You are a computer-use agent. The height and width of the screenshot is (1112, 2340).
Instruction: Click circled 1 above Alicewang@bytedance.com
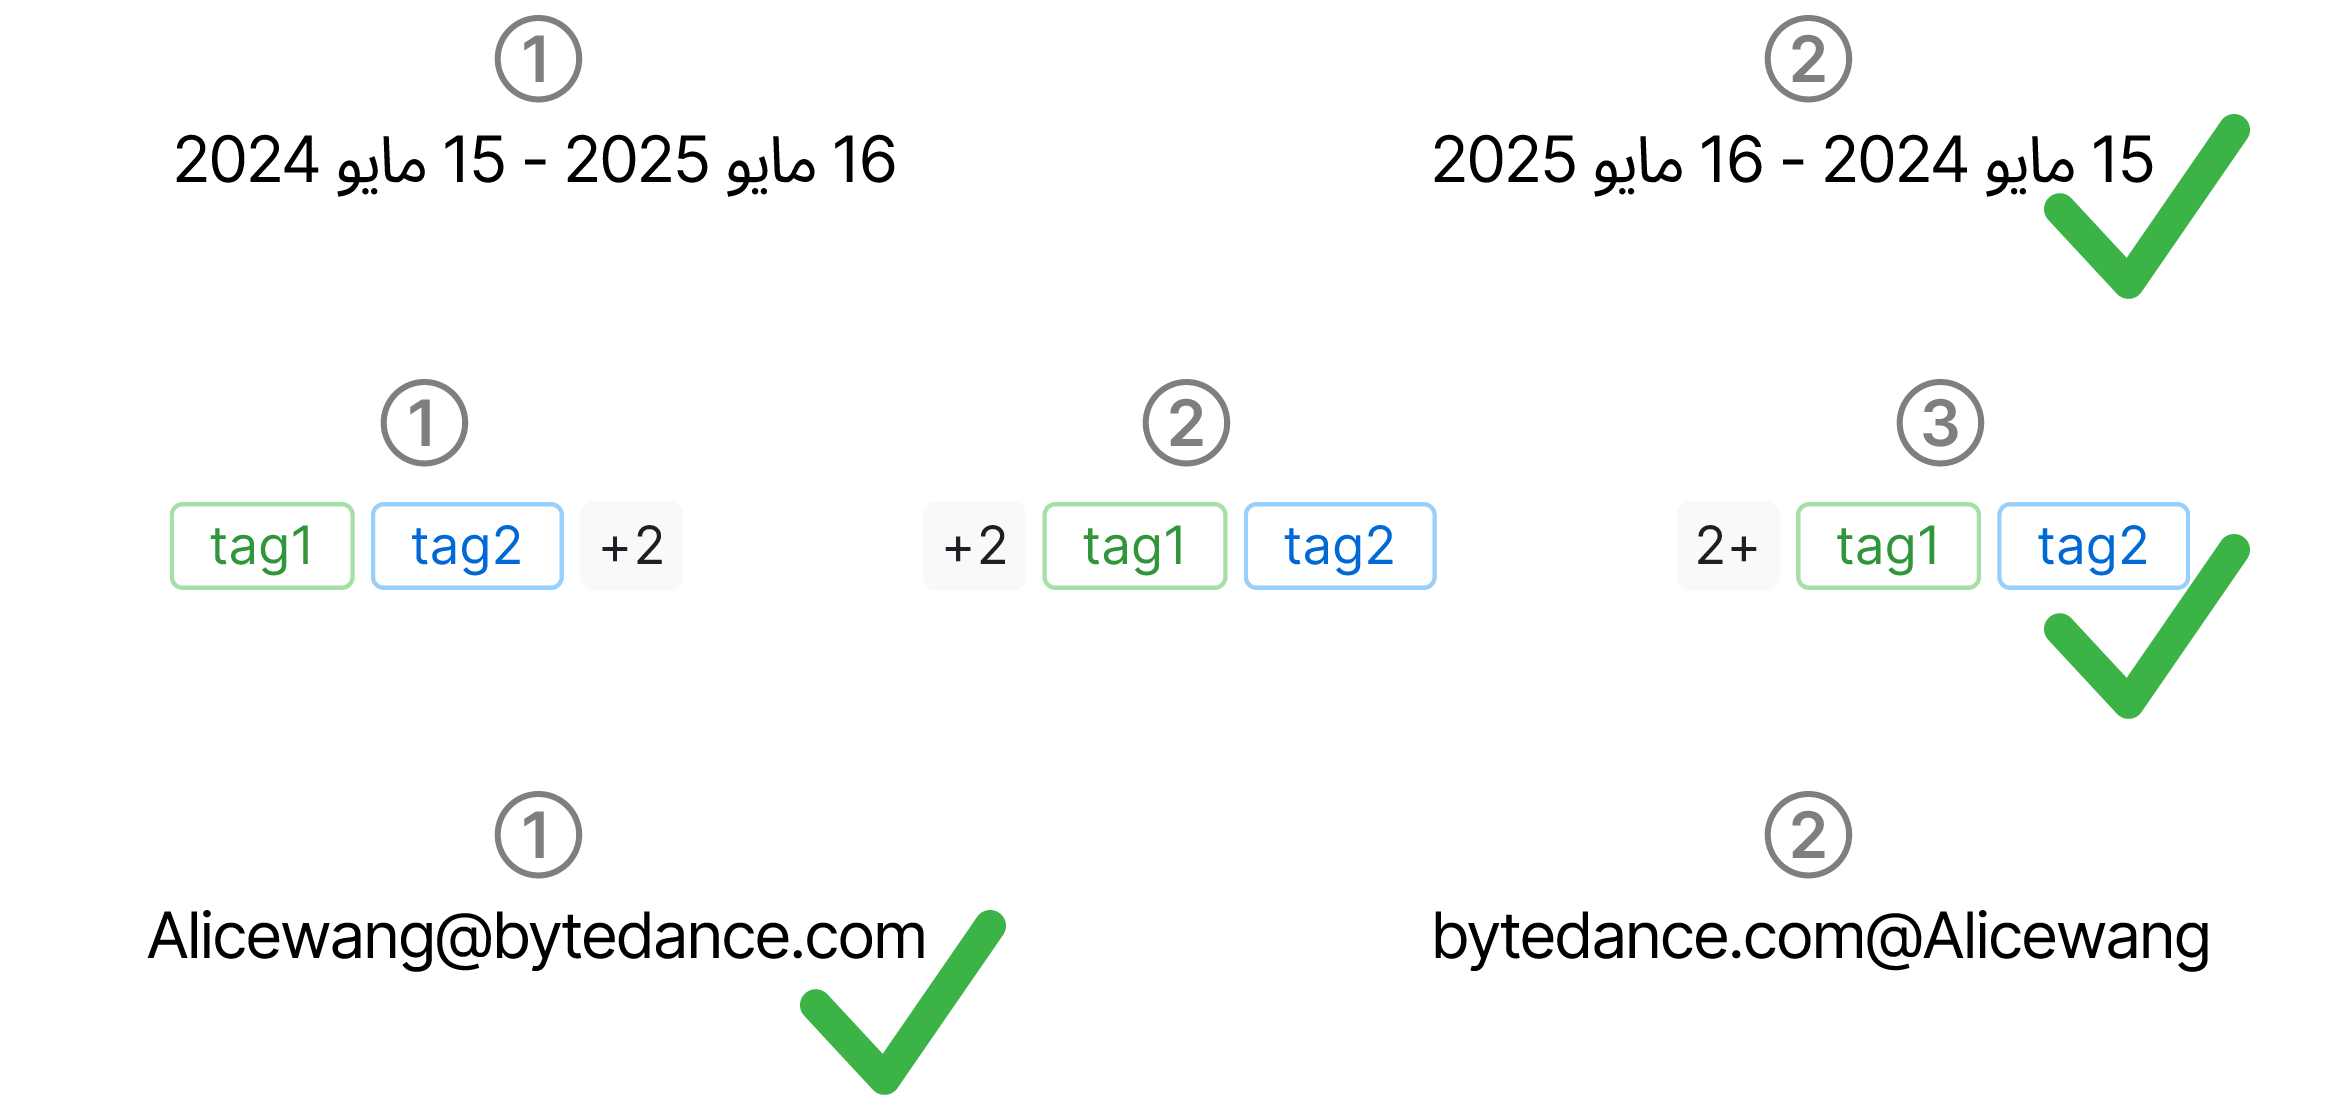tap(538, 835)
